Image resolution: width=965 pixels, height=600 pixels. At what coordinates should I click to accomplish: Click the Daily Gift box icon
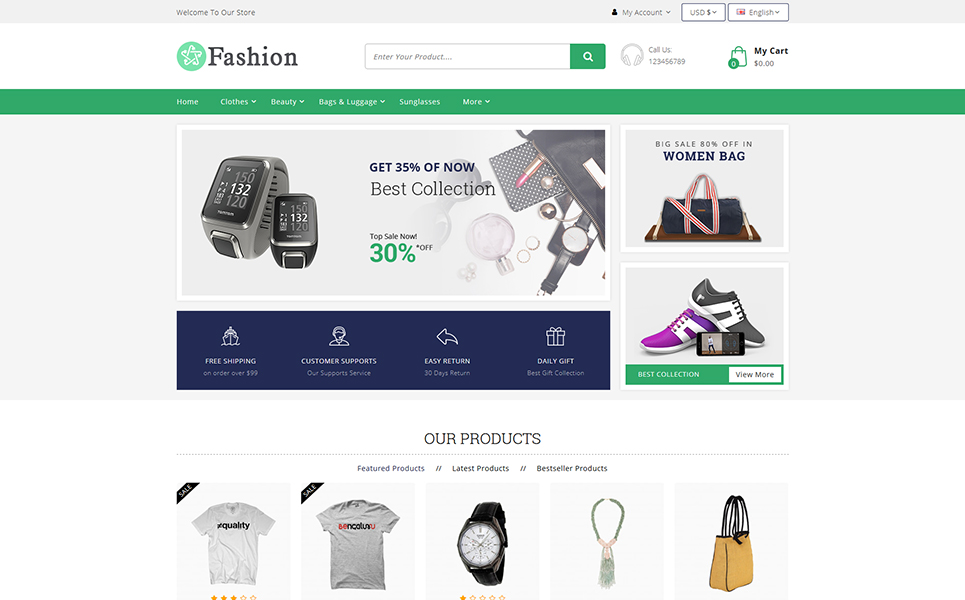pos(555,337)
